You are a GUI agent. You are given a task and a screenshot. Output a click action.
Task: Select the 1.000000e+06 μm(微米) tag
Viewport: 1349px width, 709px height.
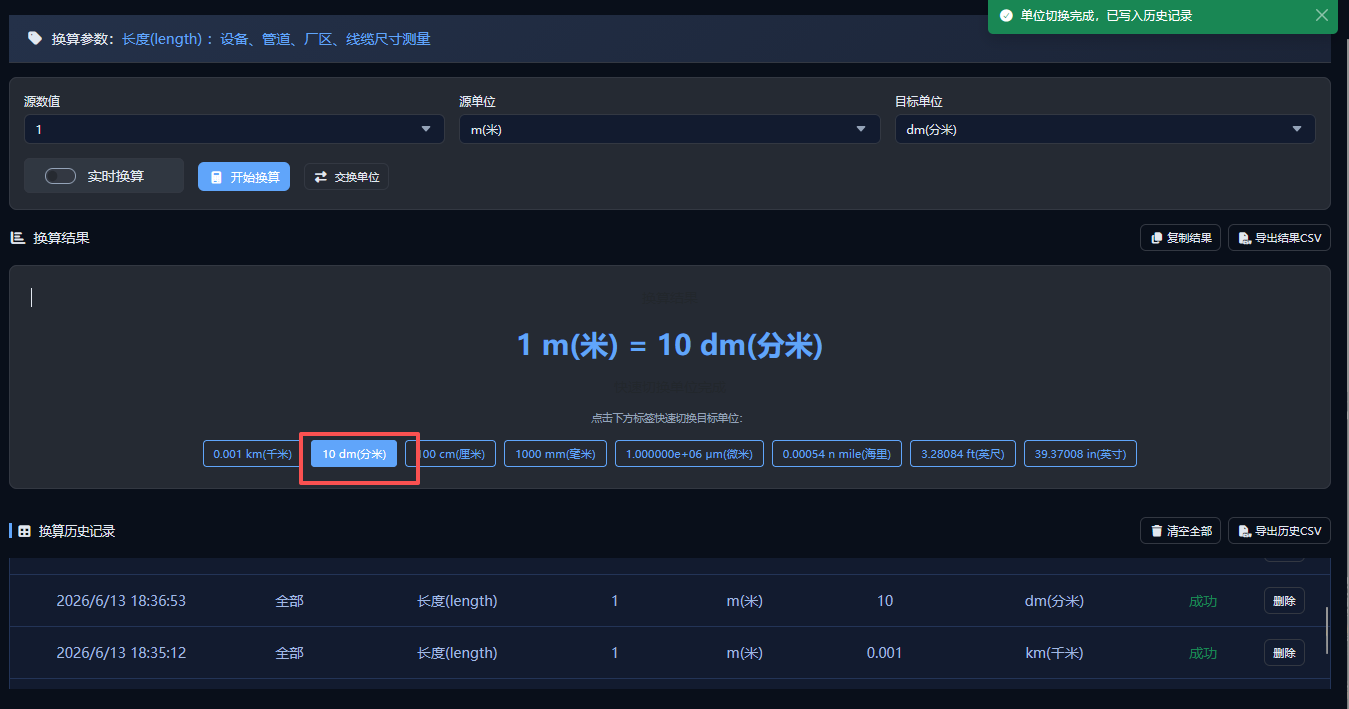click(690, 454)
